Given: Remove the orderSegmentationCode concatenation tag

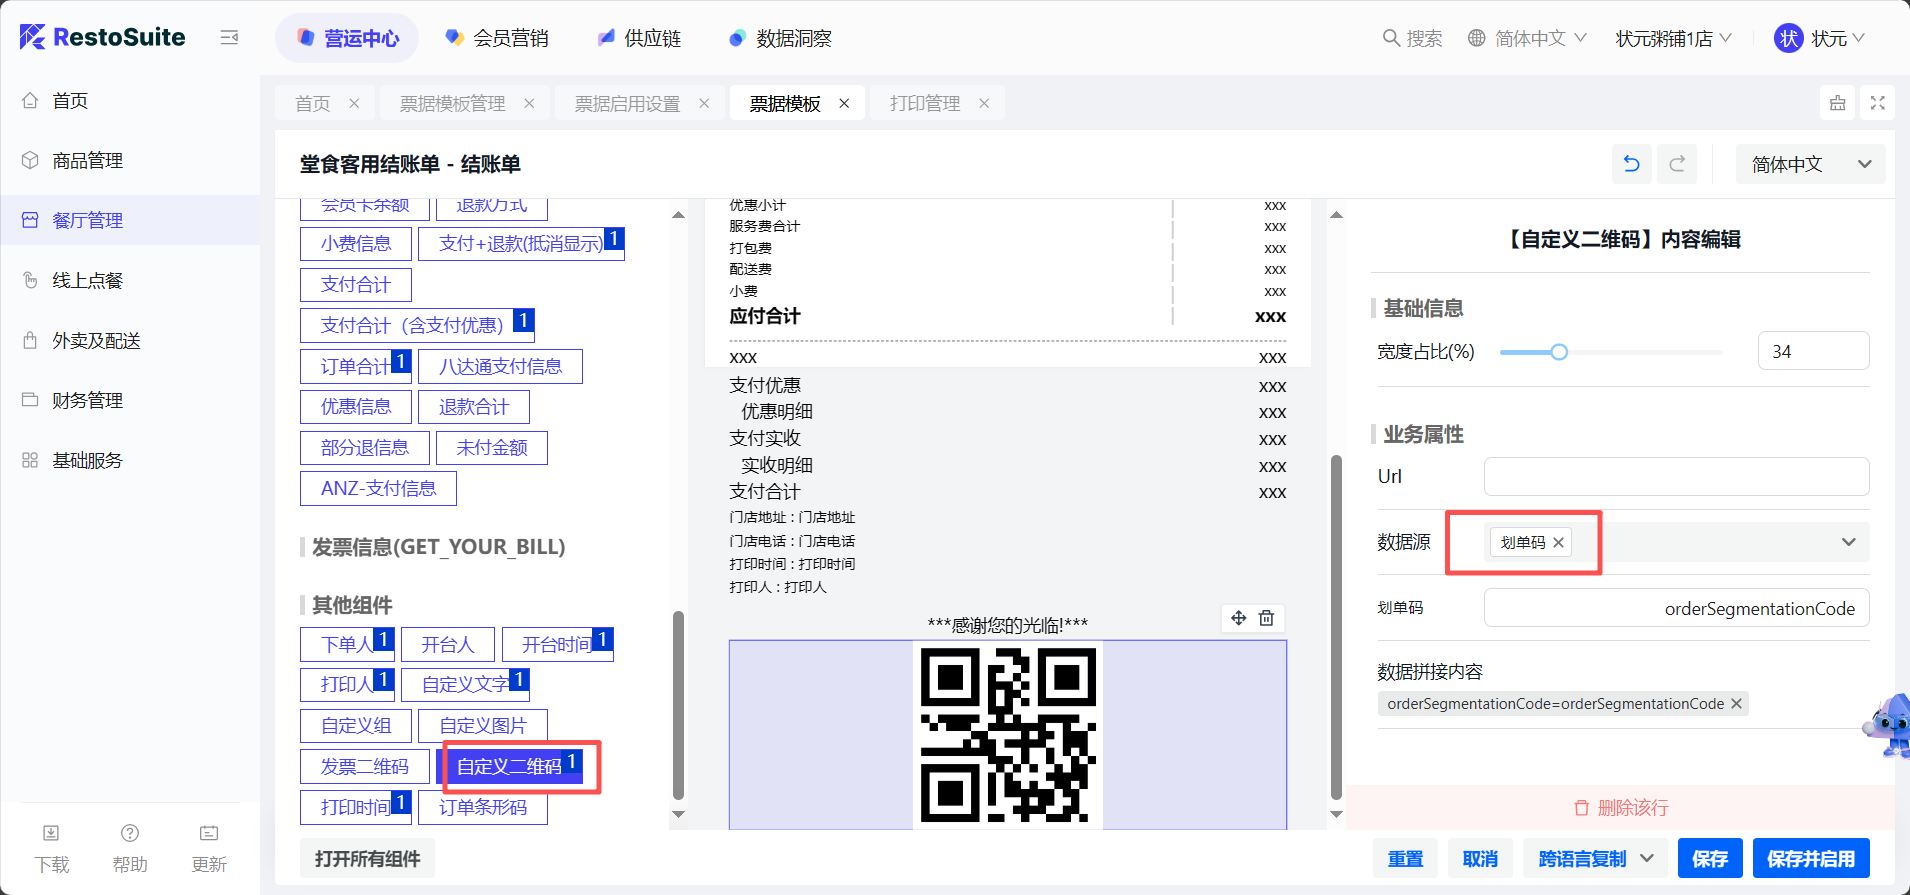Looking at the screenshot, I should coord(1736,704).
